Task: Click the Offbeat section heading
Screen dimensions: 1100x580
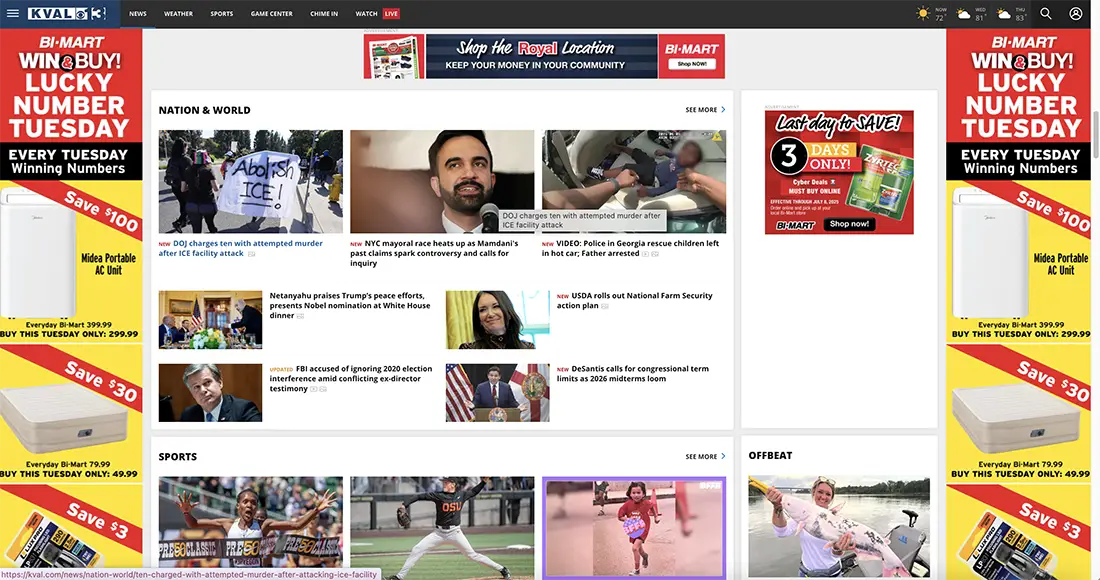Action: 770,456
